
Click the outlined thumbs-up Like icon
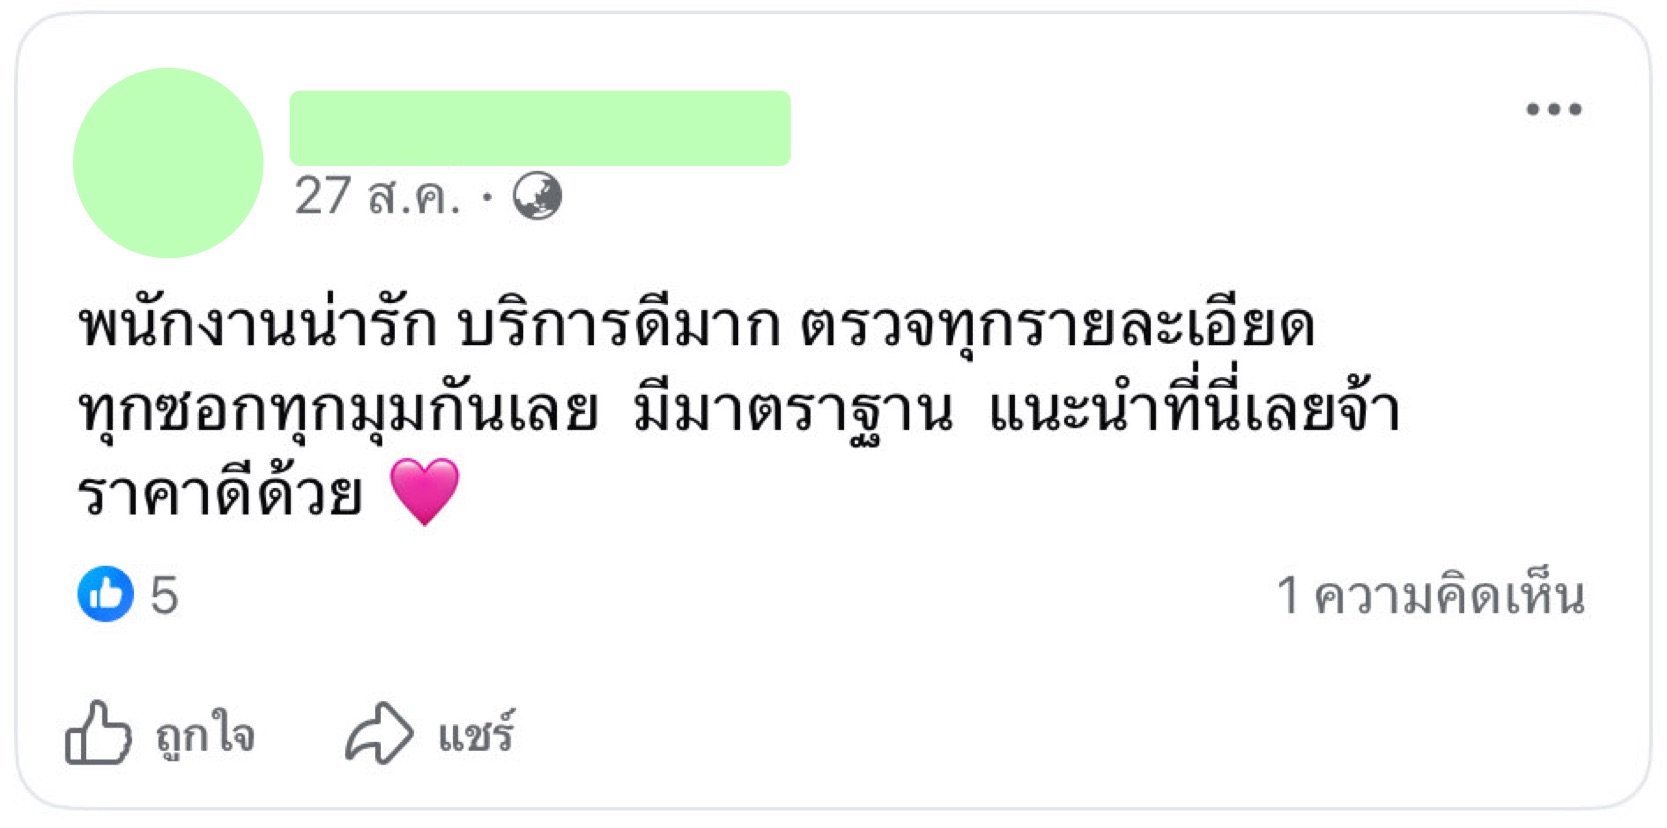pyautogui.click(x=98, y=733)
